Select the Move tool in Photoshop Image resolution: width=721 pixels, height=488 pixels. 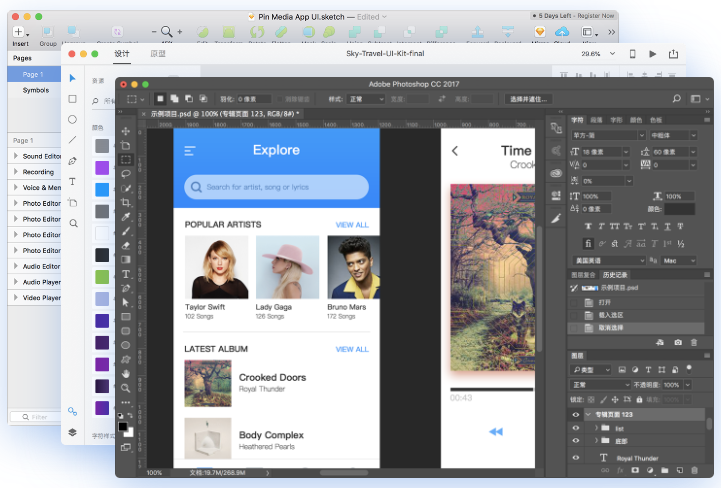click(126, 132)
